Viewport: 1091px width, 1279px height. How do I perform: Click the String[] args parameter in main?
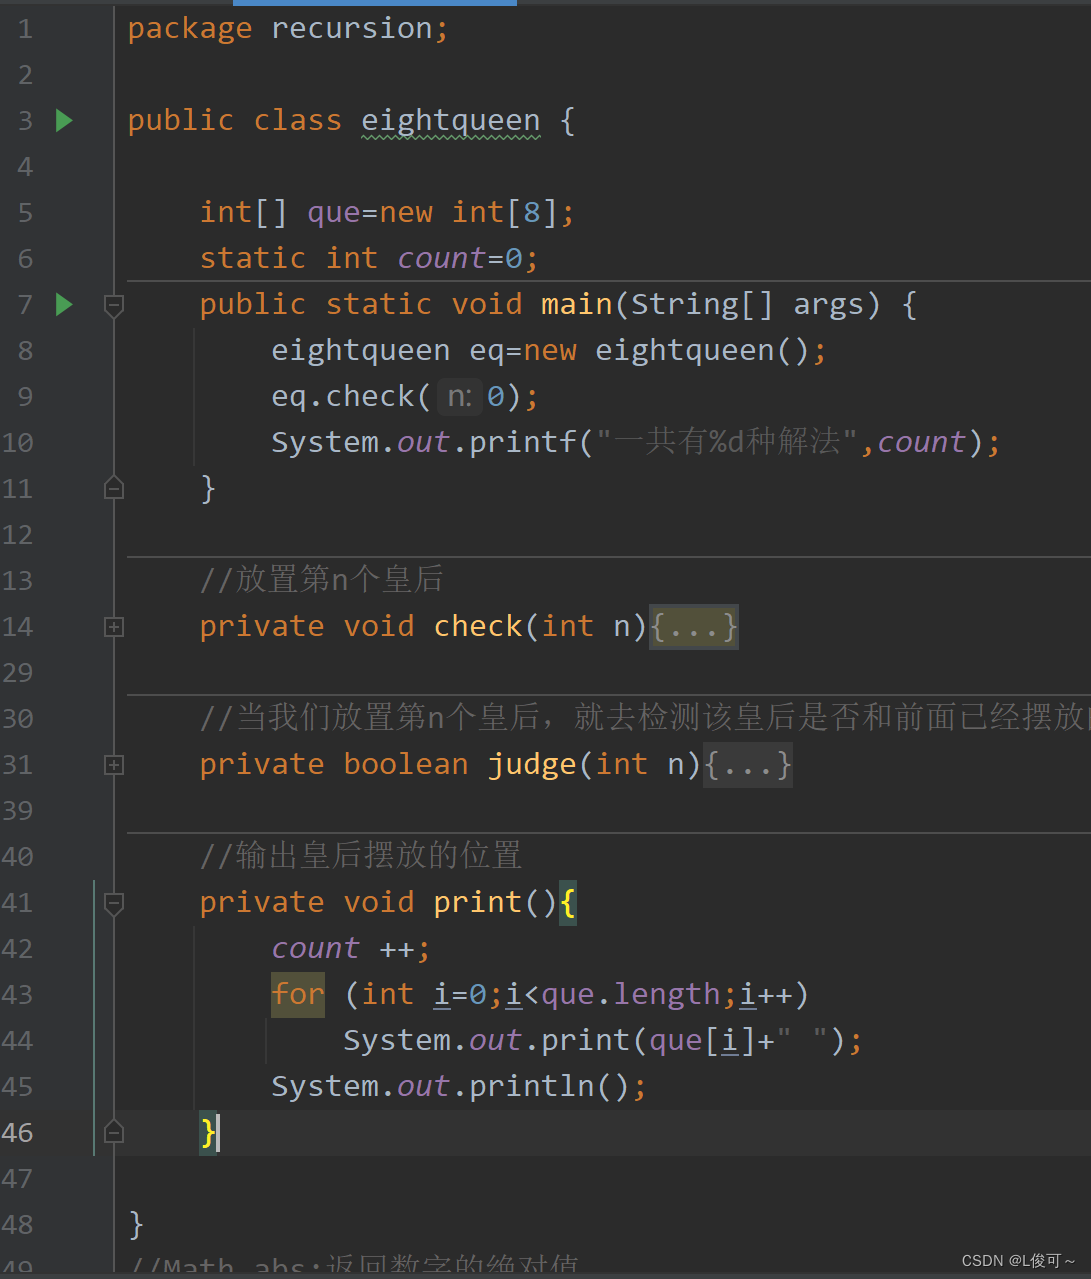(760, 304)
